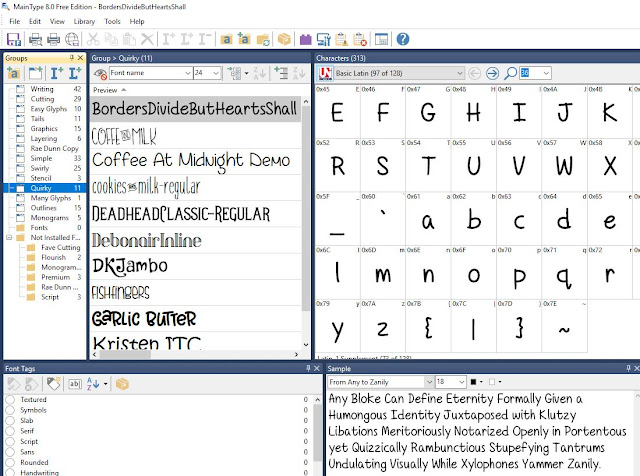Open the sort A-Z dropdown arrow in Font Tags

105,384
